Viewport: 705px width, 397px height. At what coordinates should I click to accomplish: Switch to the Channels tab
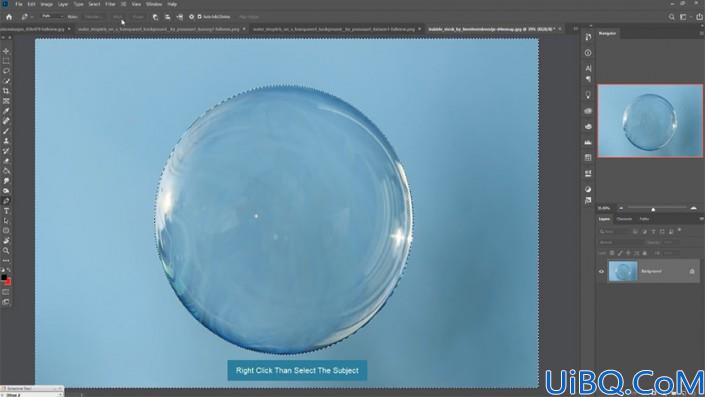pyautogui.click(x=624, y=219)
